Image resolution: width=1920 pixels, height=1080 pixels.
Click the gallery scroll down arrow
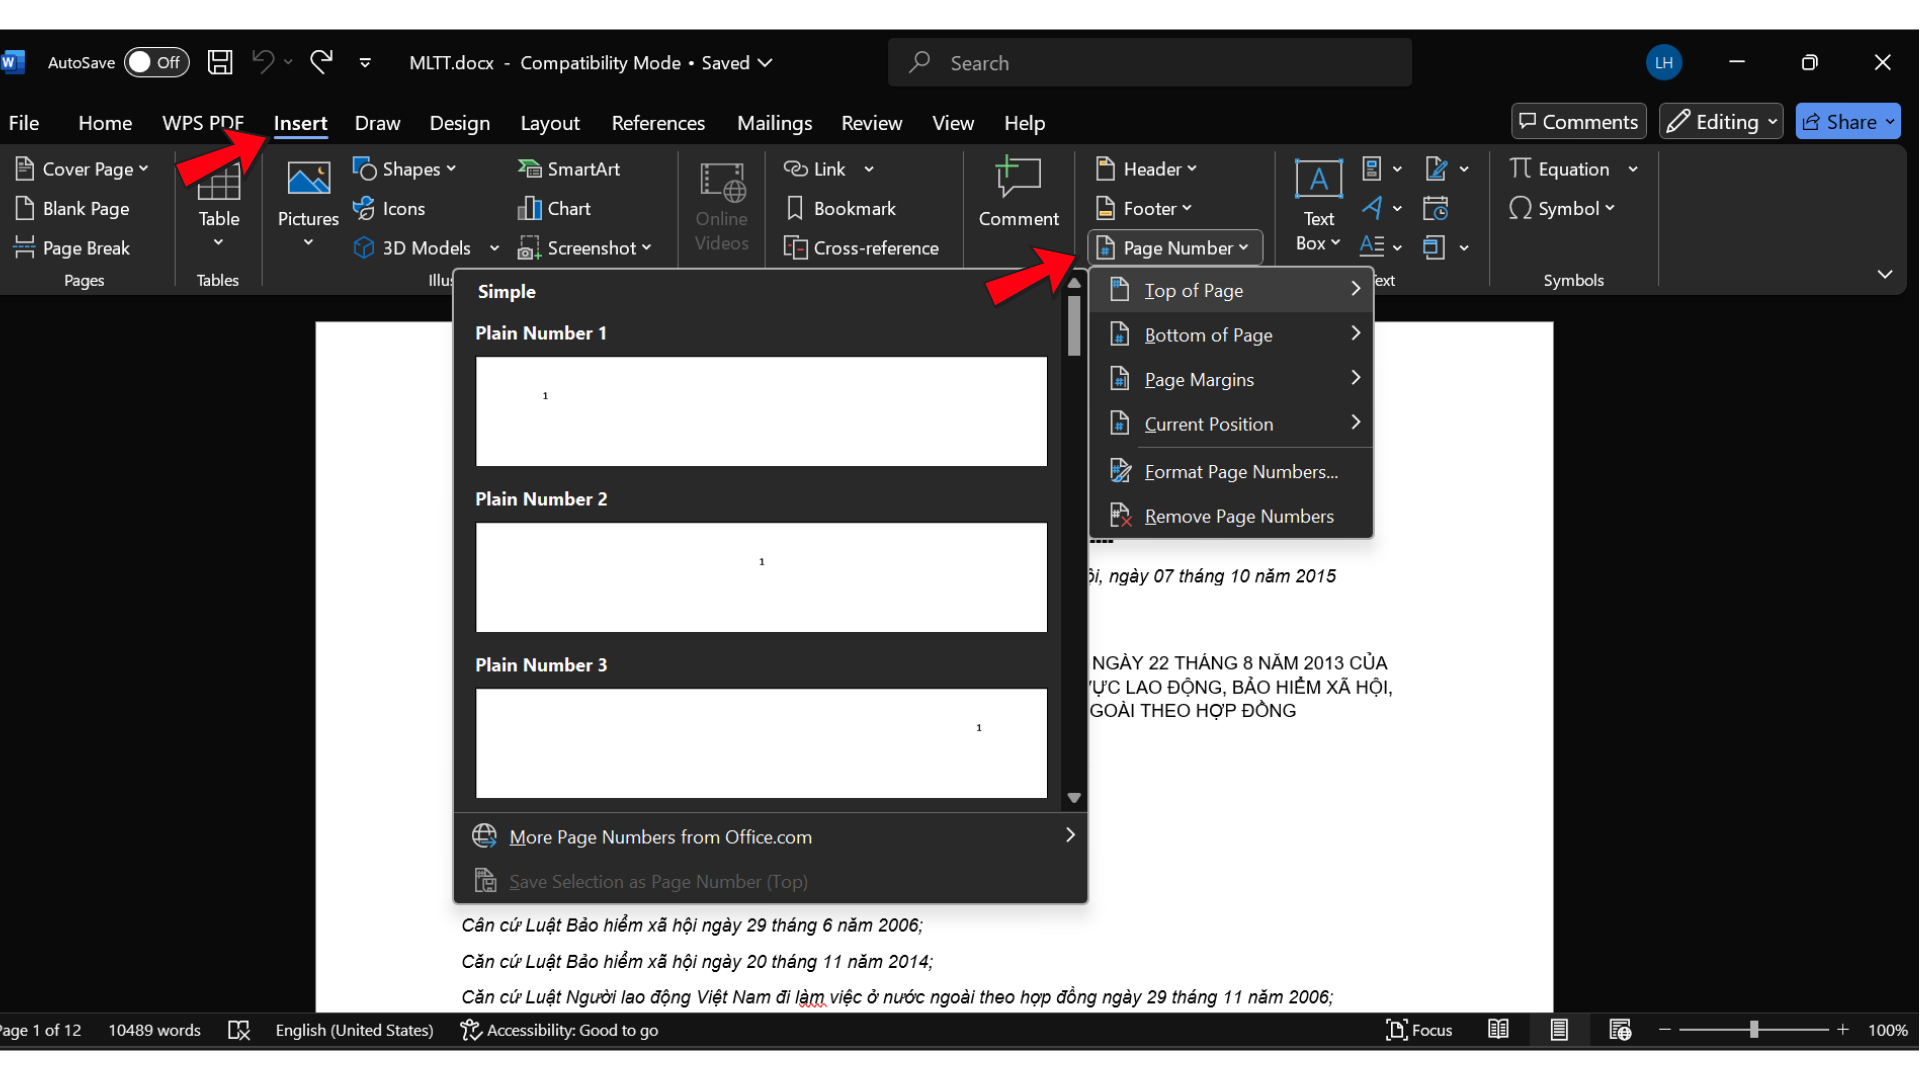pos(1074,797)
